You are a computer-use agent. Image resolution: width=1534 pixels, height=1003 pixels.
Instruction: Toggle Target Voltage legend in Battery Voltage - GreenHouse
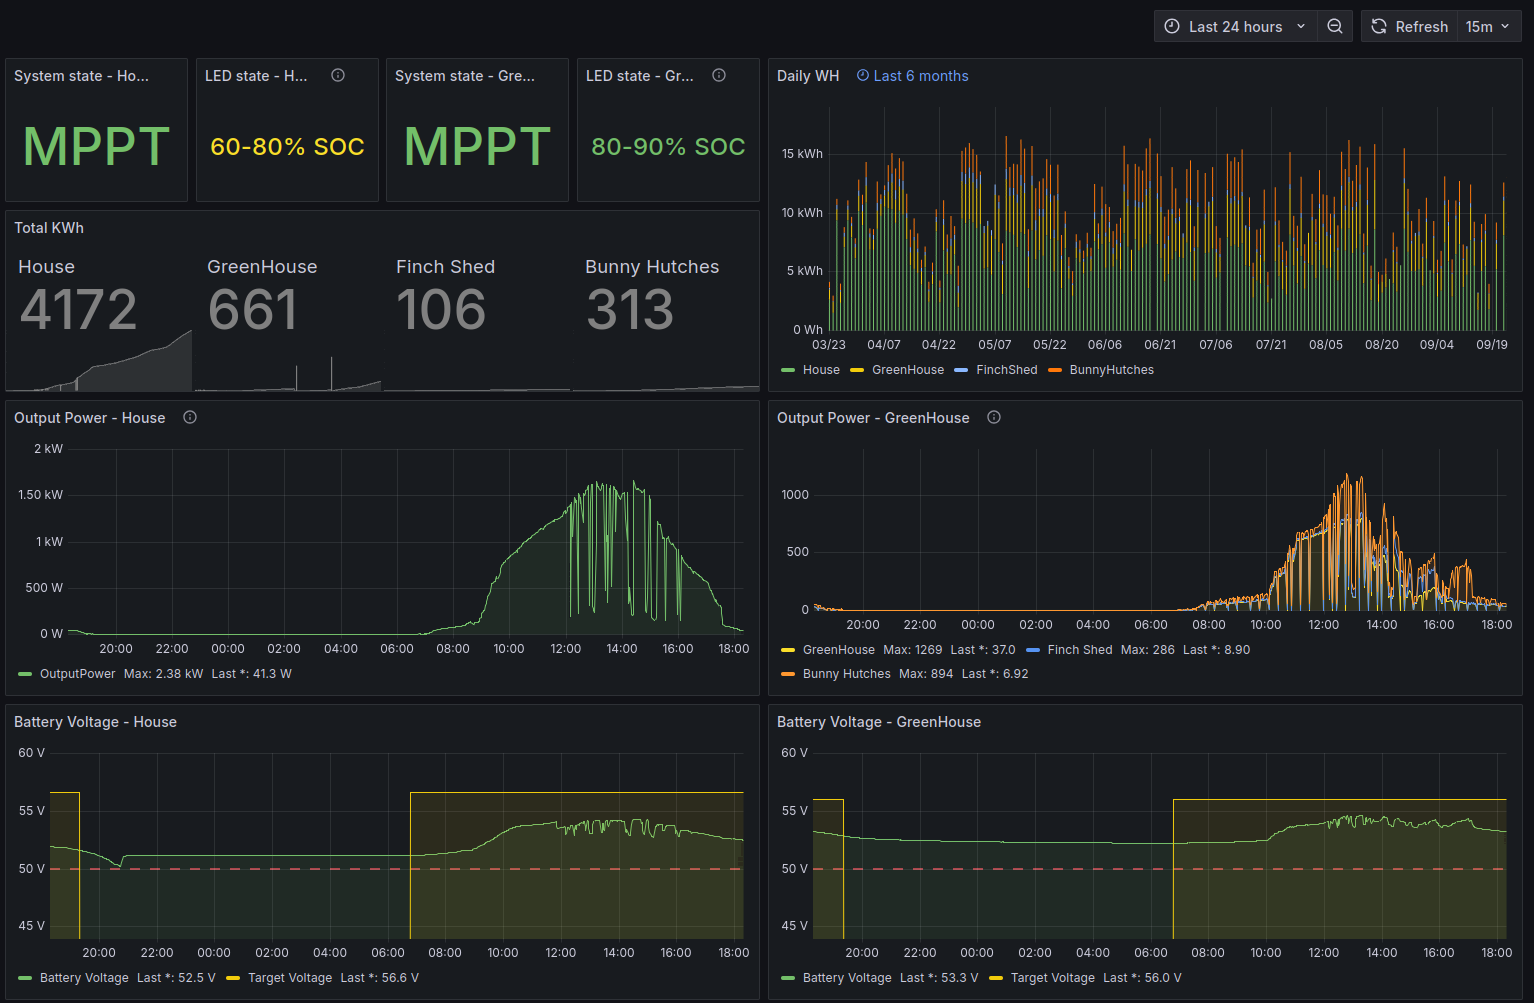point(1052,978)
